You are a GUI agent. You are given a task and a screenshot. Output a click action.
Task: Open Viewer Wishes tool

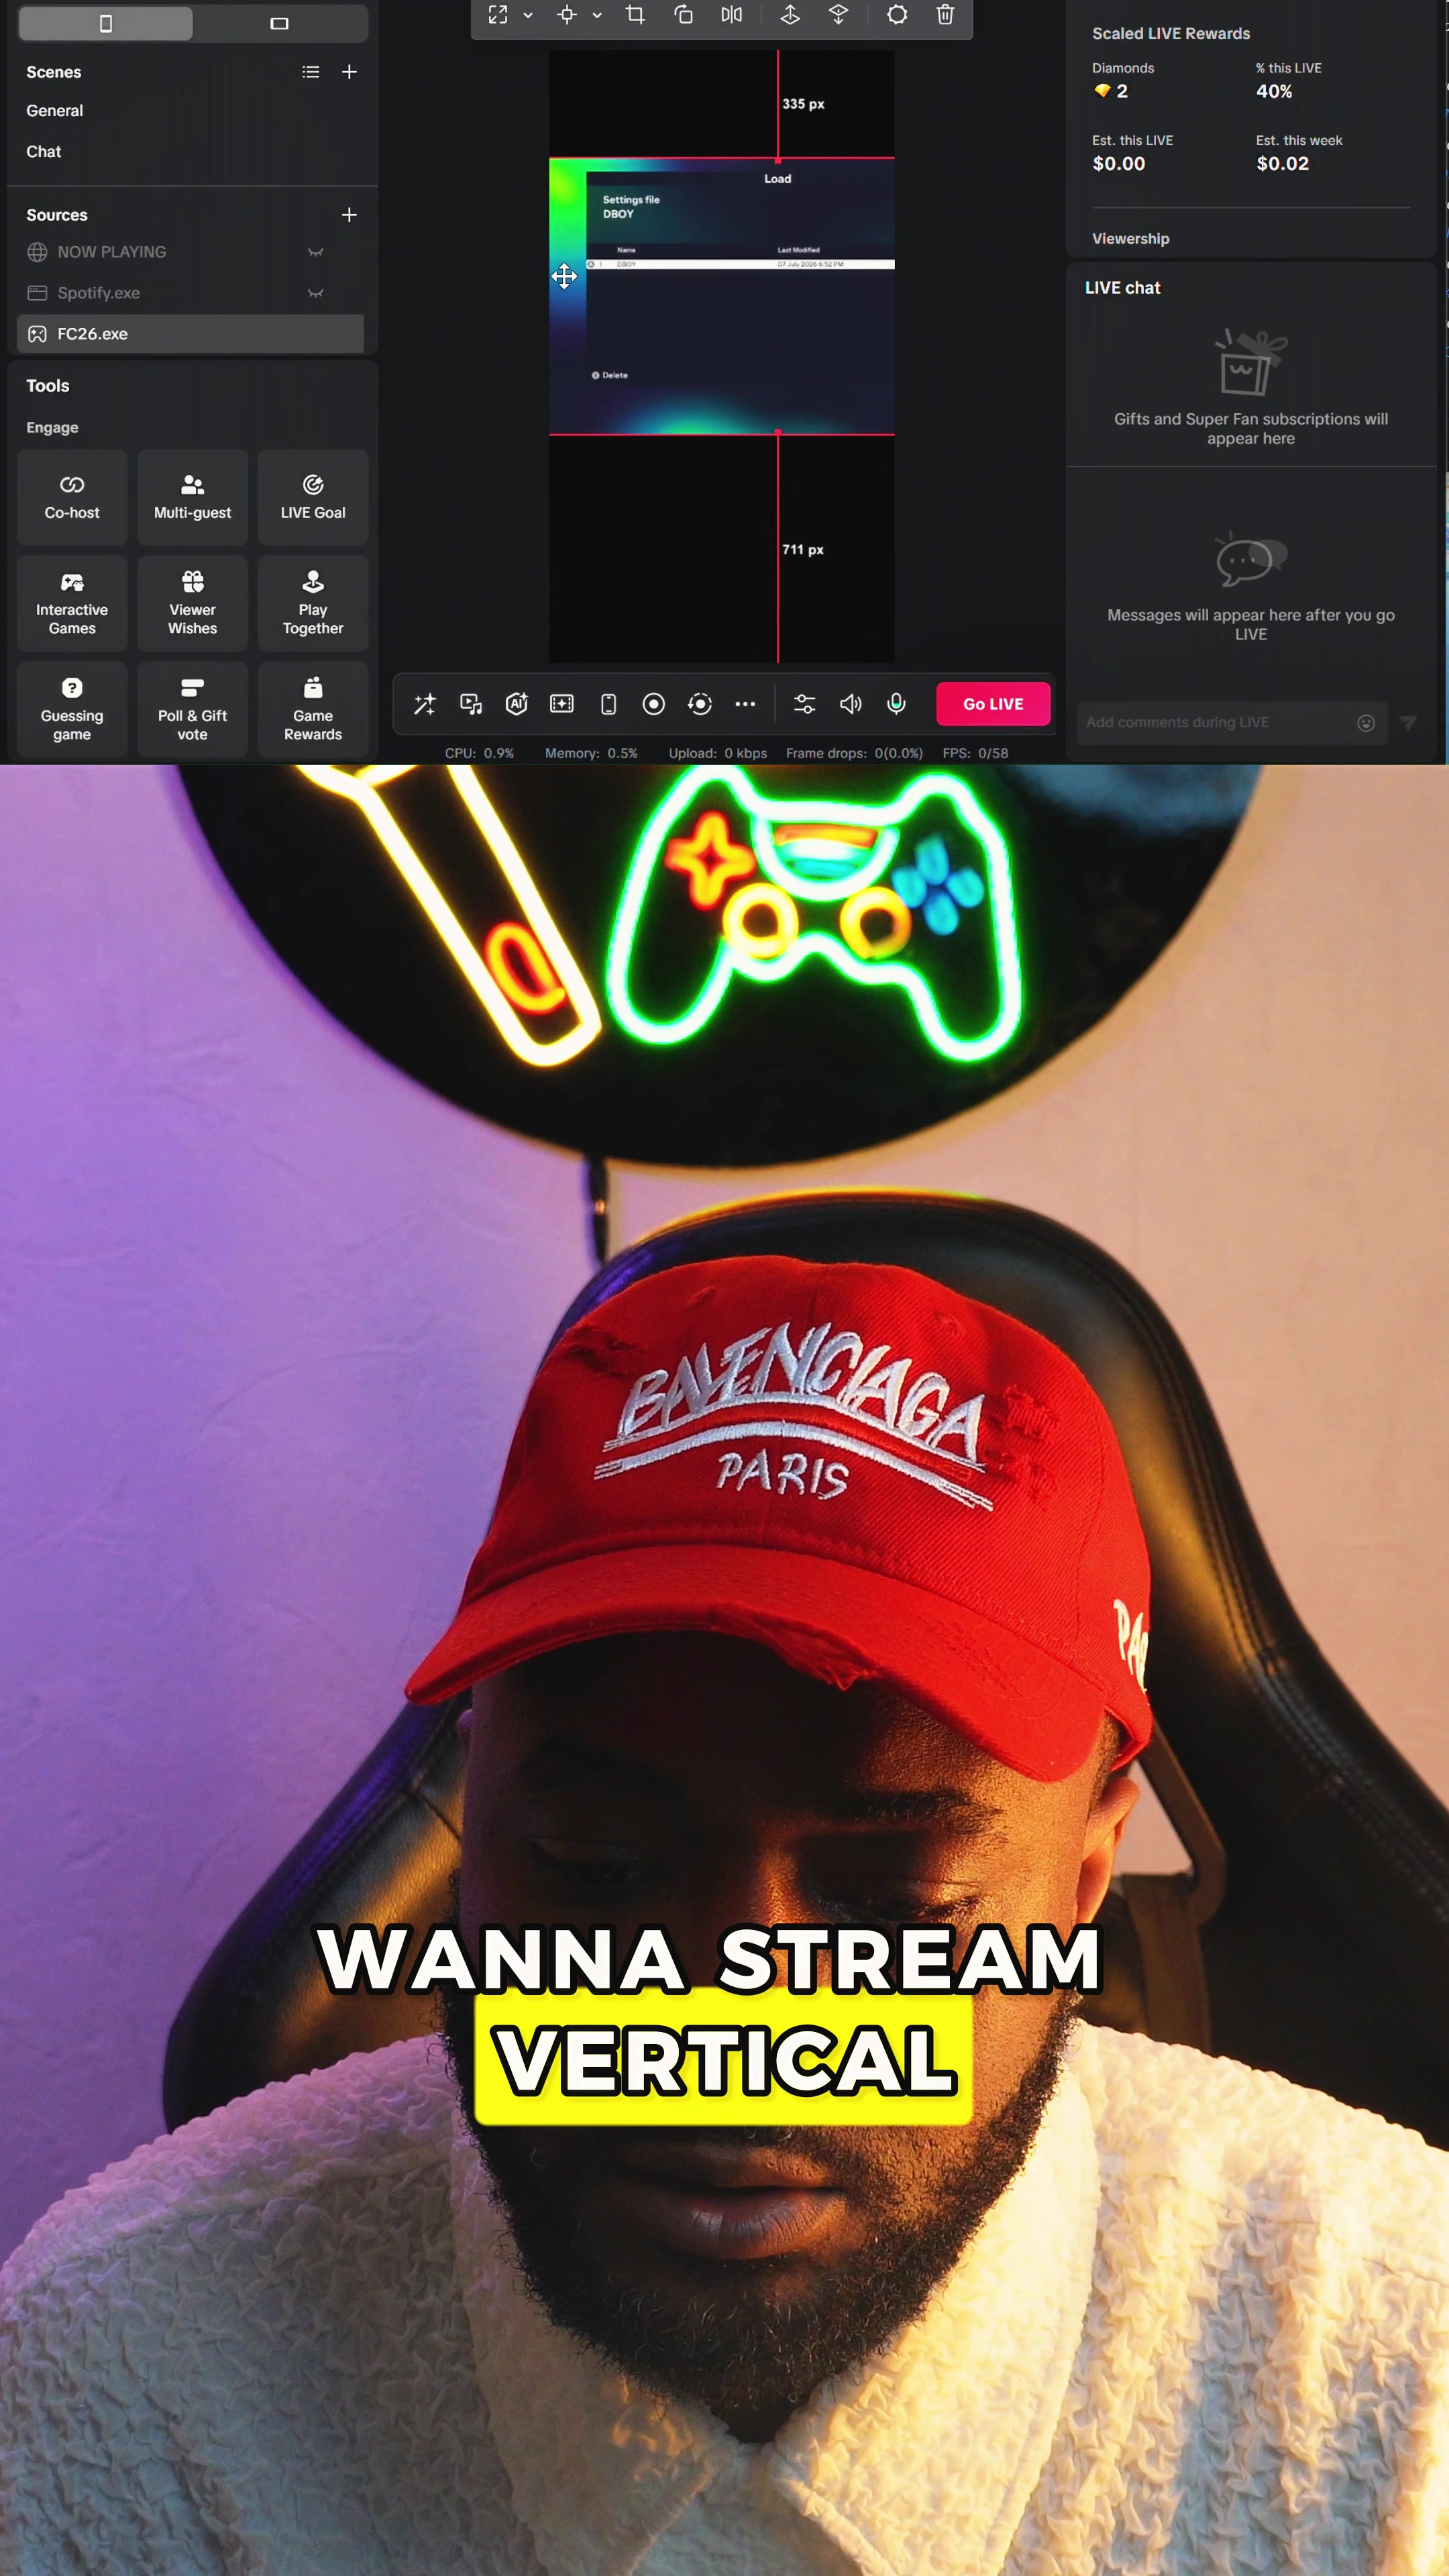pyautogui.click(x=192, y=604)
